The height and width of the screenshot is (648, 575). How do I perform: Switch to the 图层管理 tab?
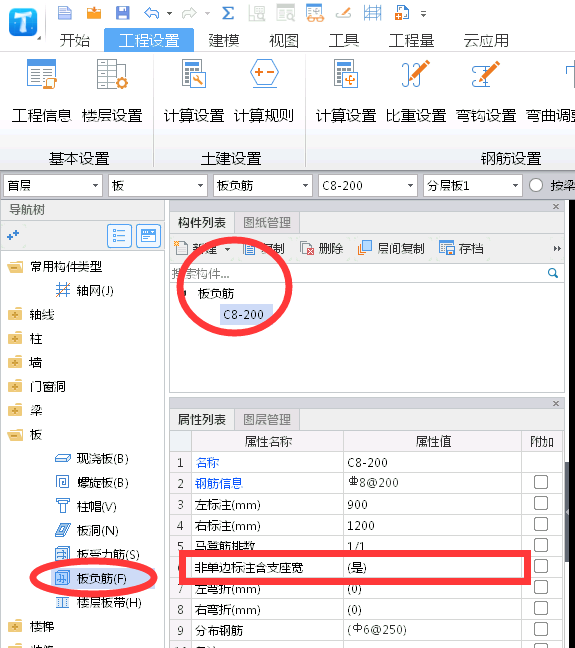(267, 419)
